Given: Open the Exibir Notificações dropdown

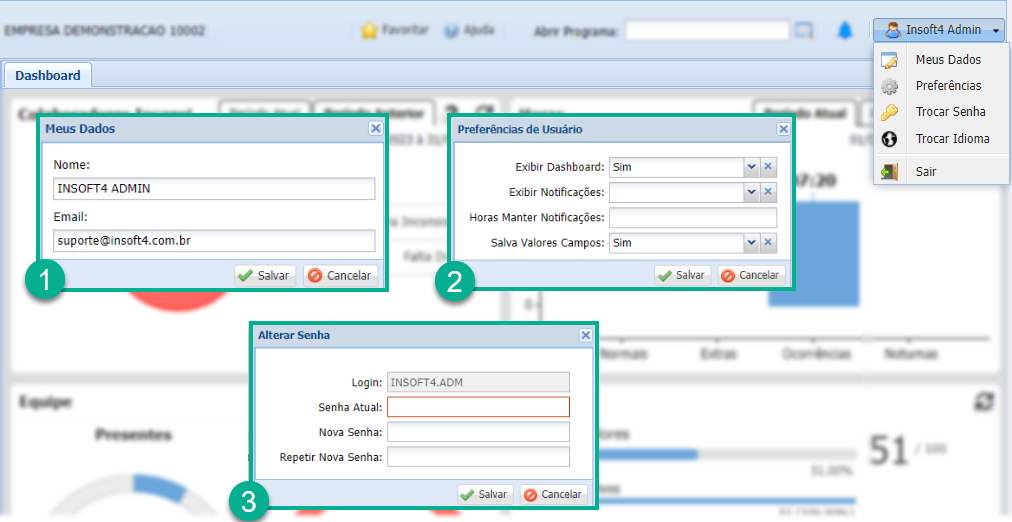Looking at the screenshot, I should pyautogui.click(x=751, y=192).
